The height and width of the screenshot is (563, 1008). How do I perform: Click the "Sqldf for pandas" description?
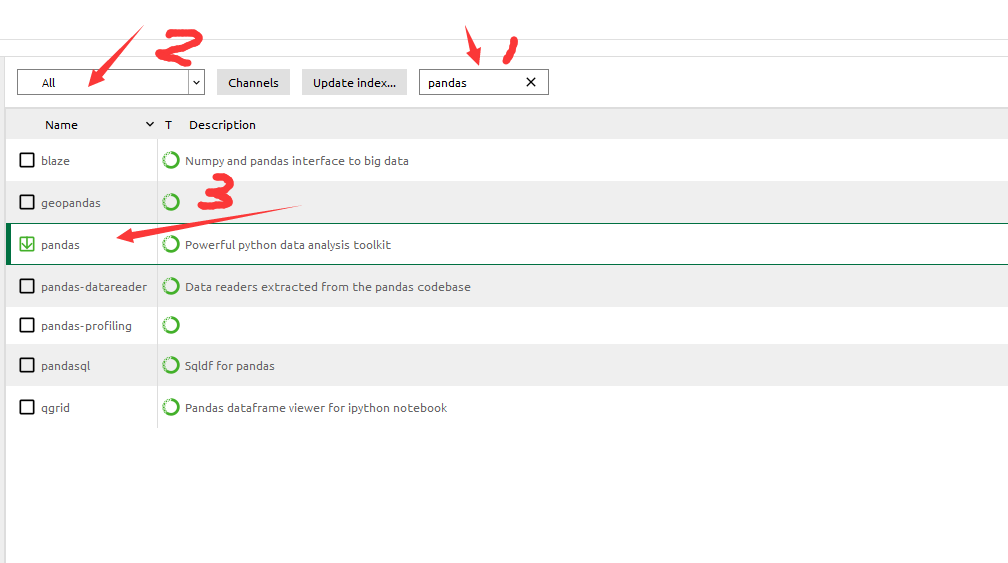(230, 366)
